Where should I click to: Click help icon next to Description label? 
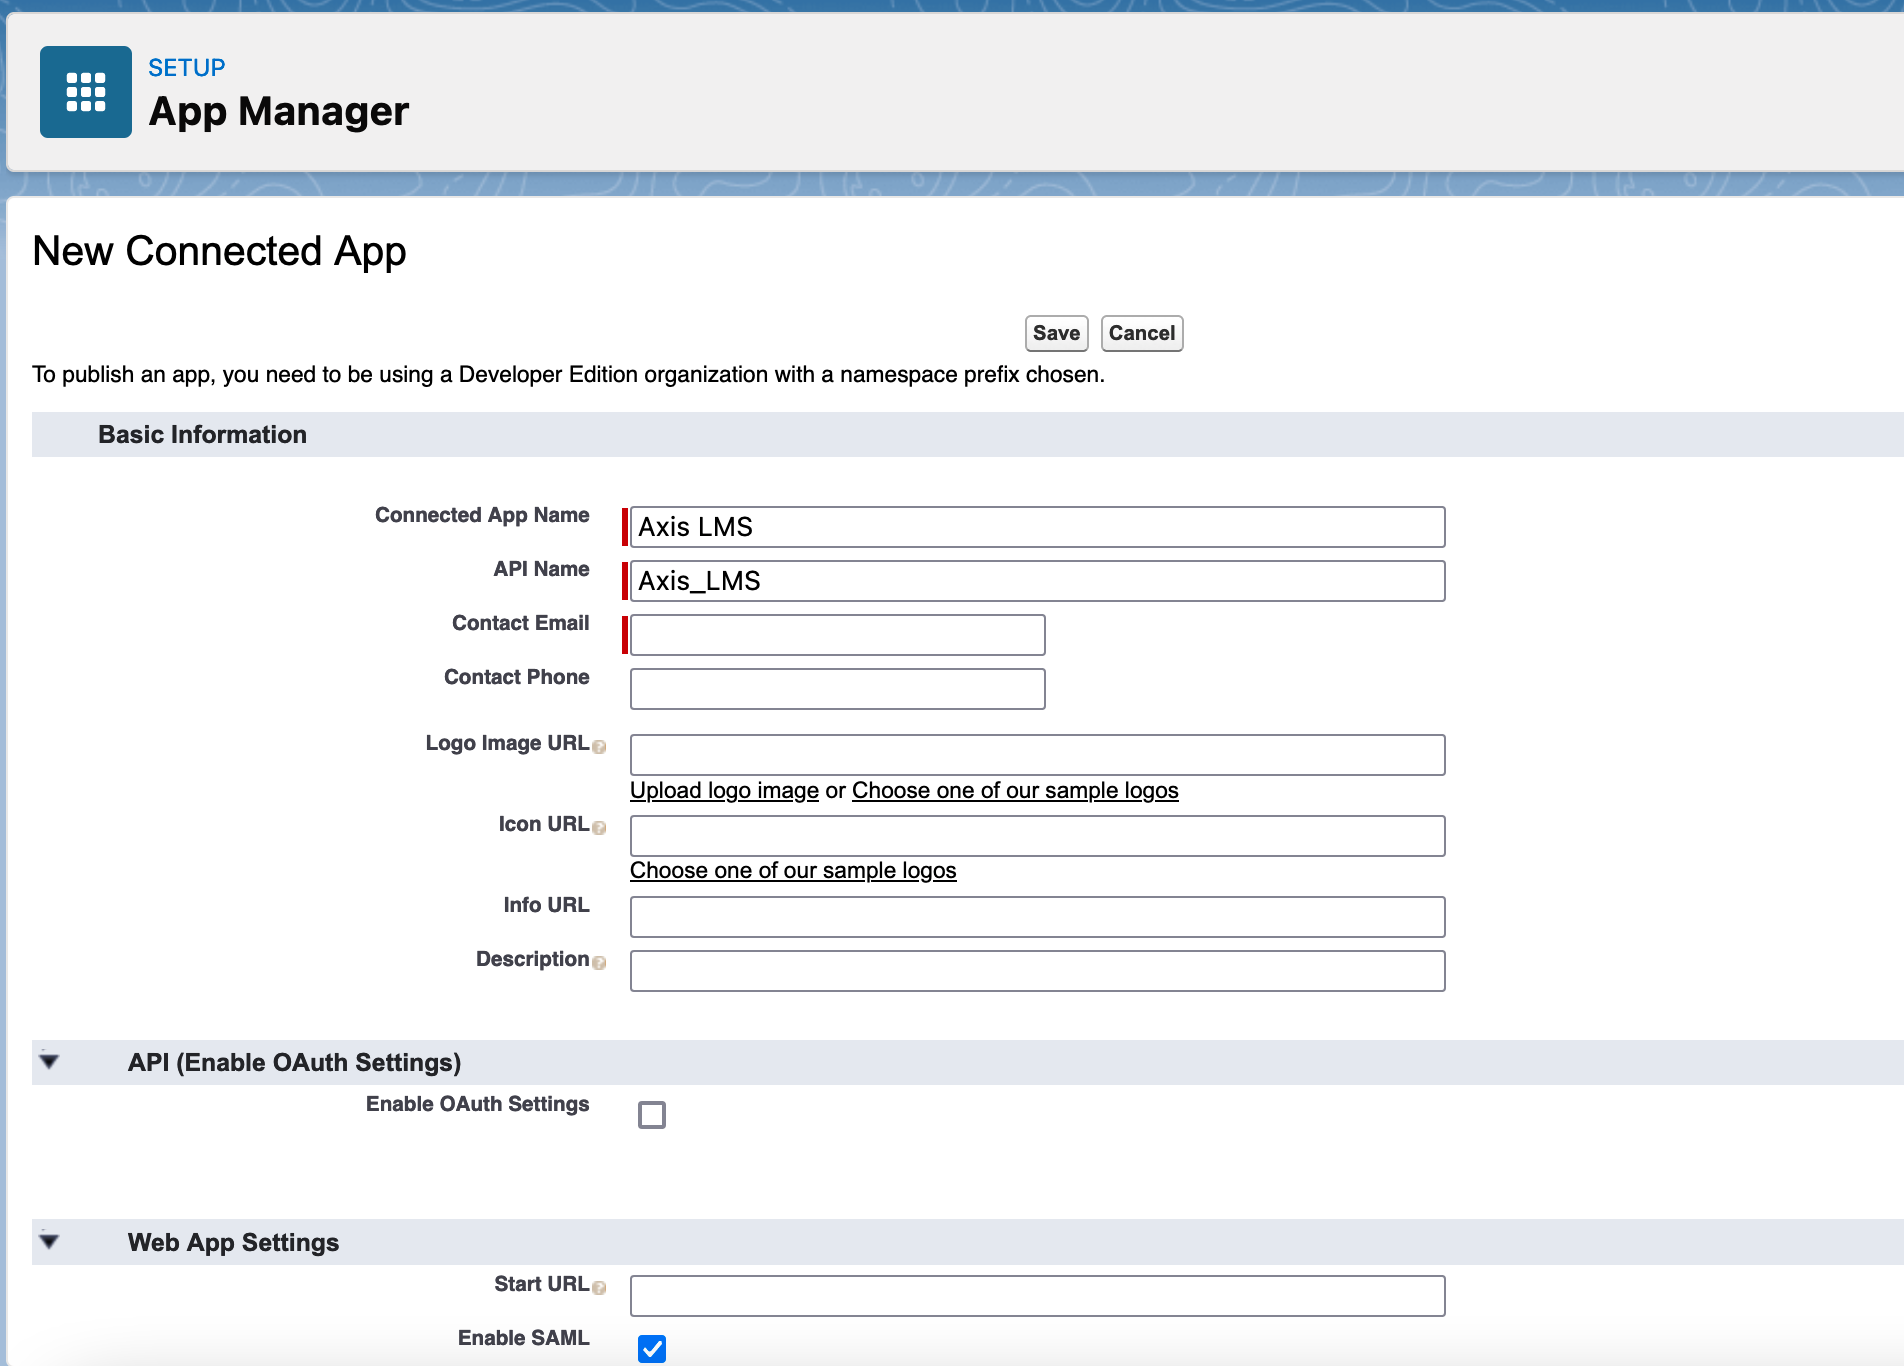point(599,963)
